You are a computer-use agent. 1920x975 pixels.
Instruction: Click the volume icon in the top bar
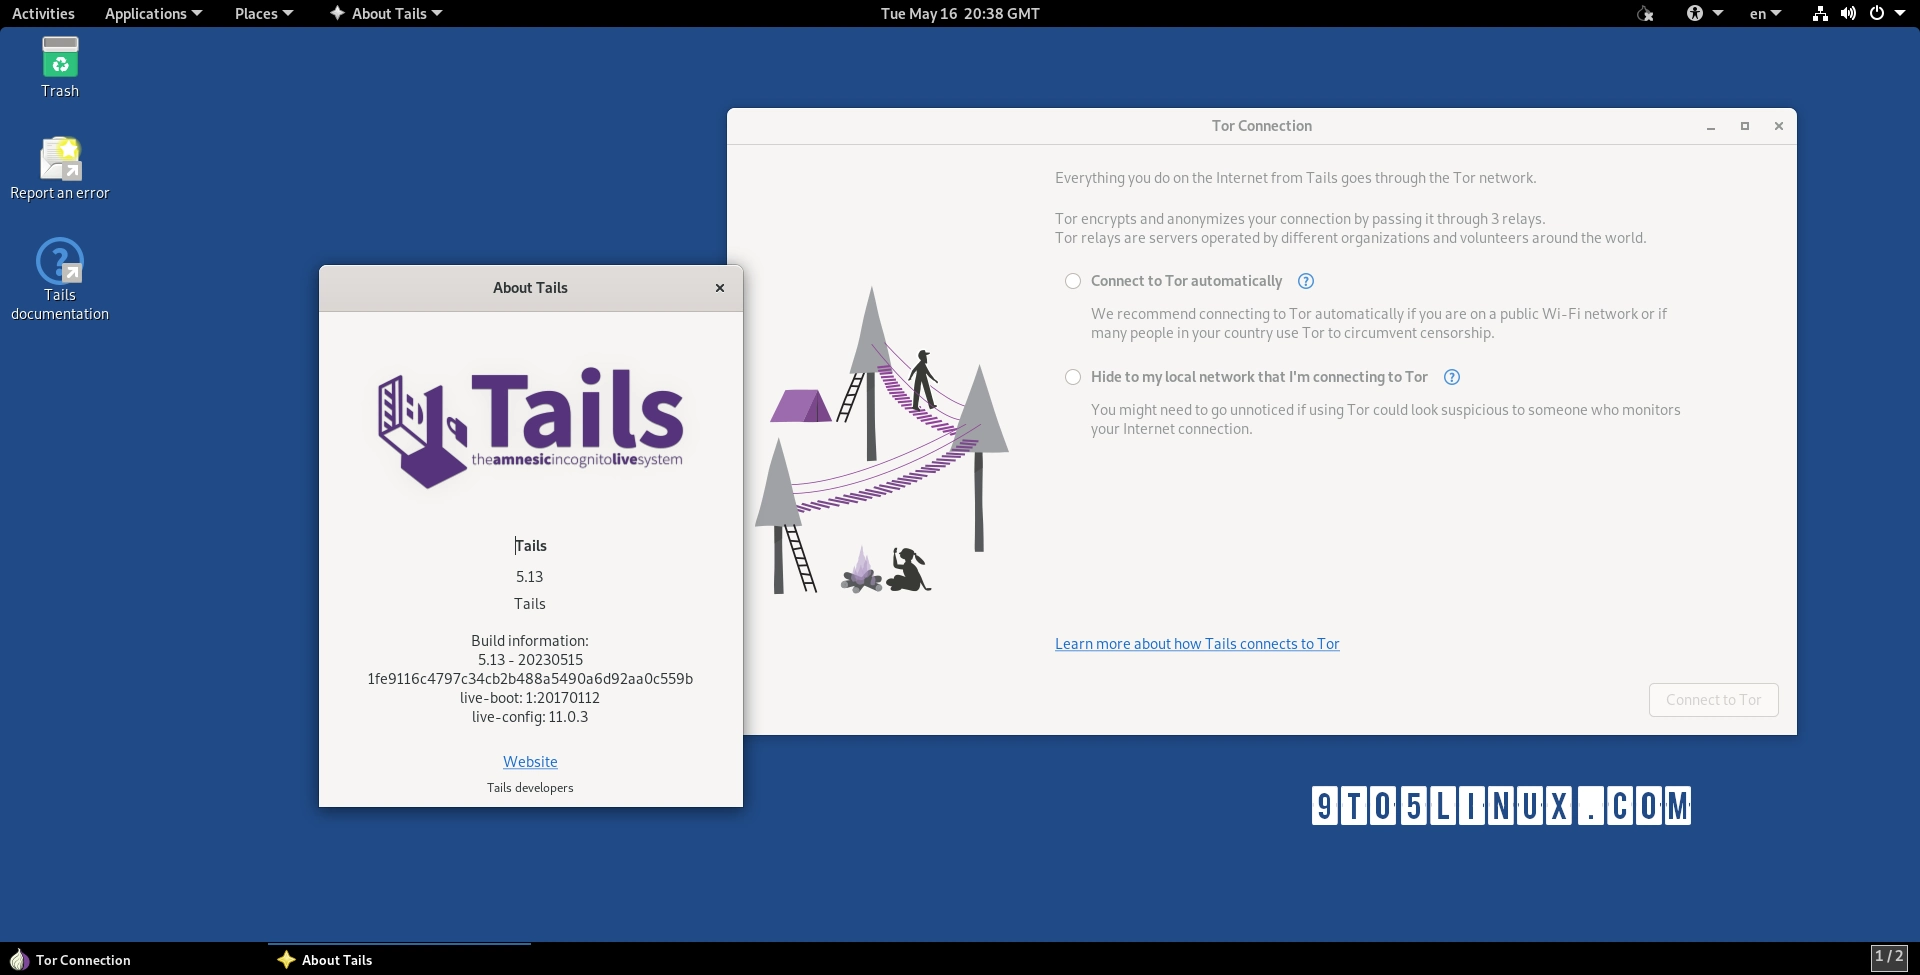pos(1847,14)
